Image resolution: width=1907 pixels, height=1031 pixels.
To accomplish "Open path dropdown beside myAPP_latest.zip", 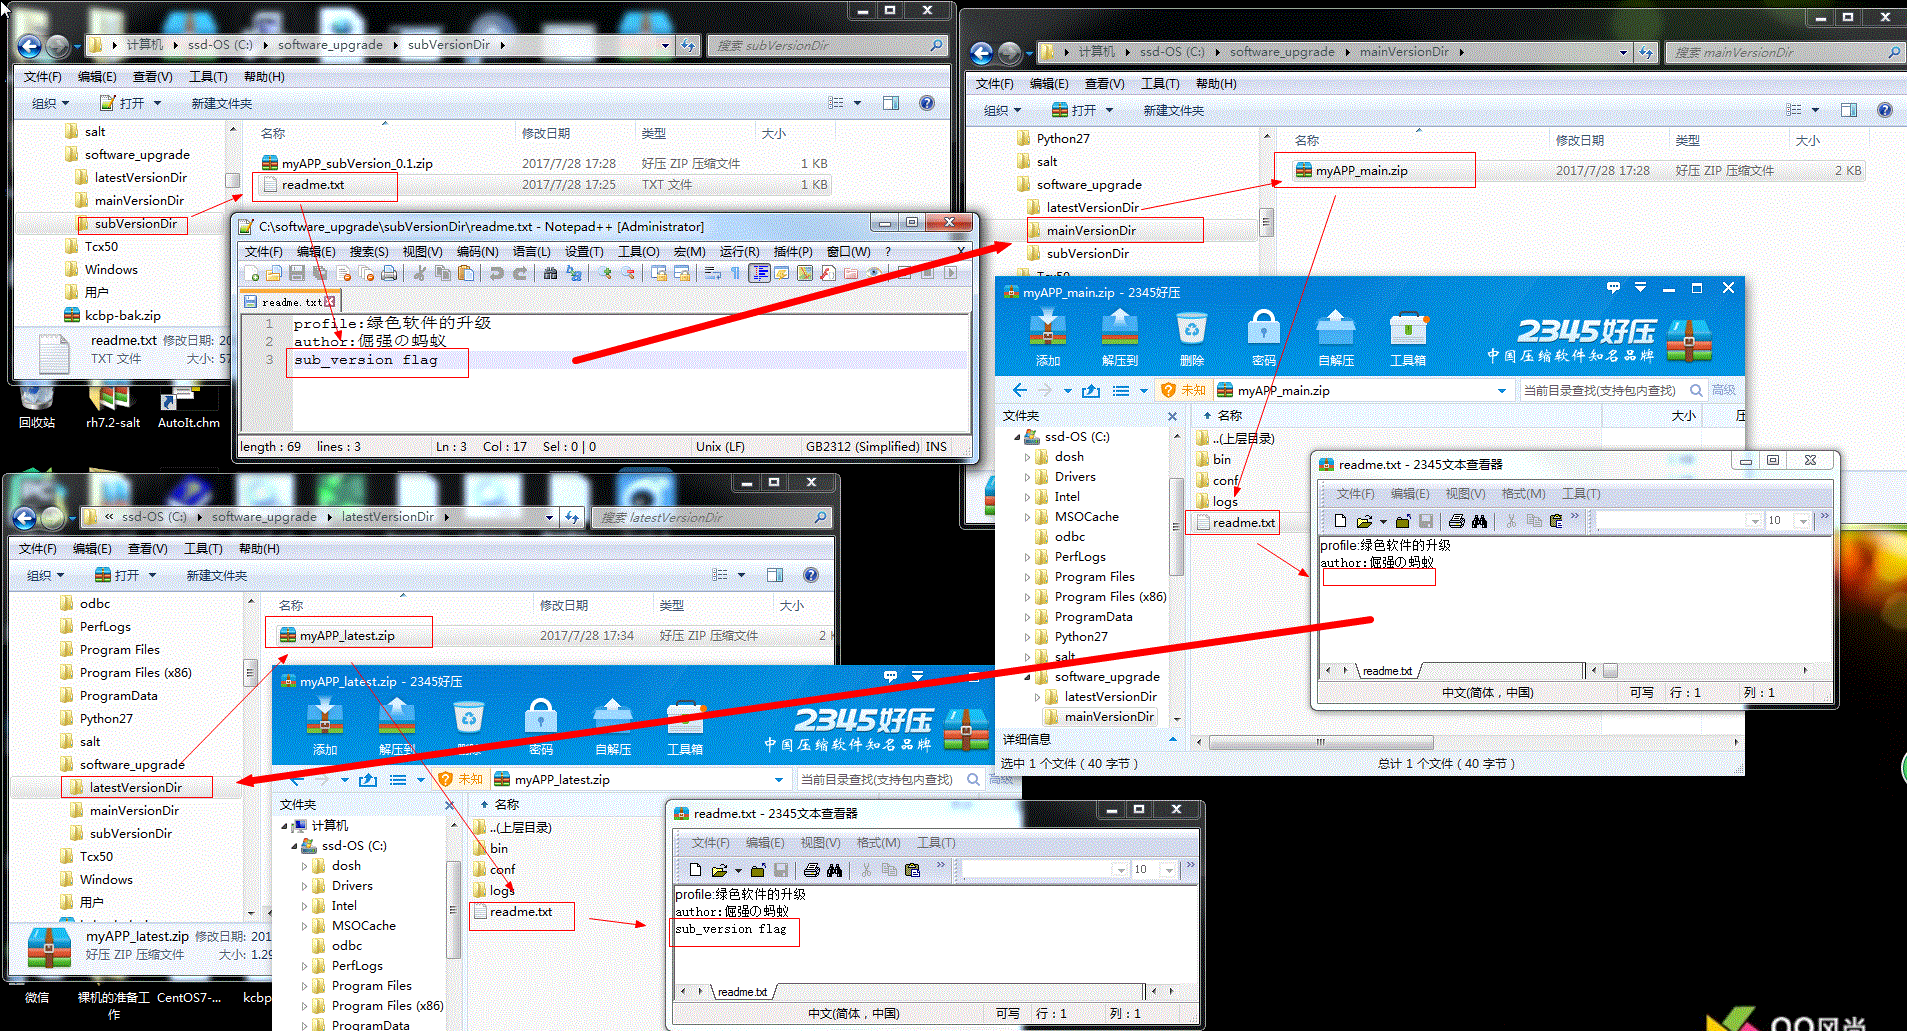I will pyautogui.click(x=779, y=779).
